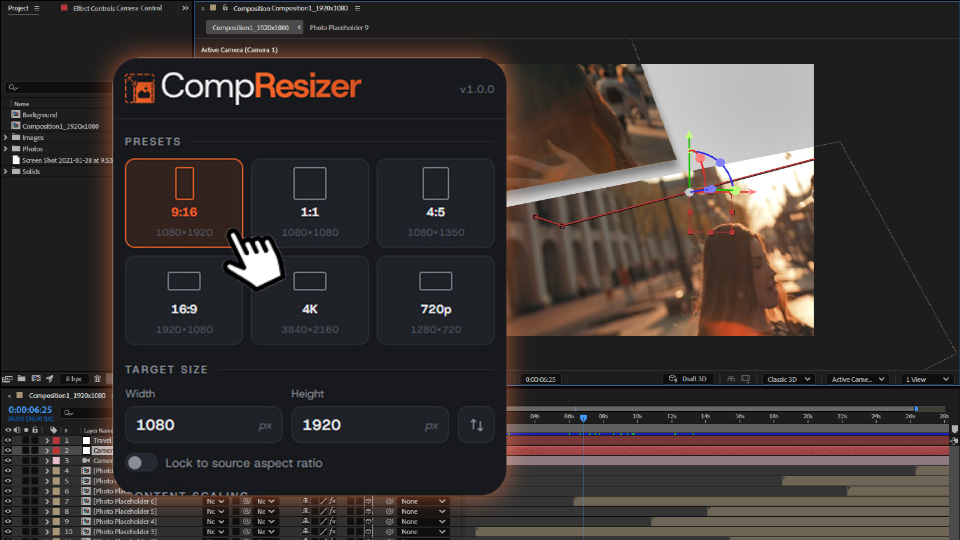Hide layer 8 Photo Placeholder 5
Image resolution: width=960 pixels, height=540 pixels.
pos(8,511)
